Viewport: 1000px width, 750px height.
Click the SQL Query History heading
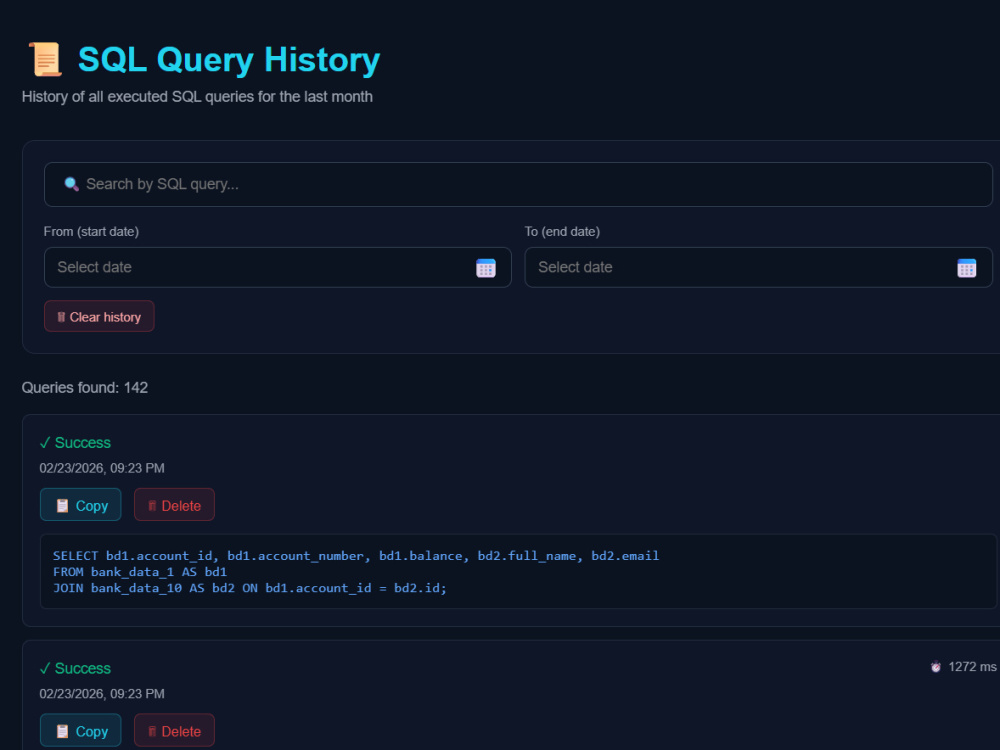(229, 60)
